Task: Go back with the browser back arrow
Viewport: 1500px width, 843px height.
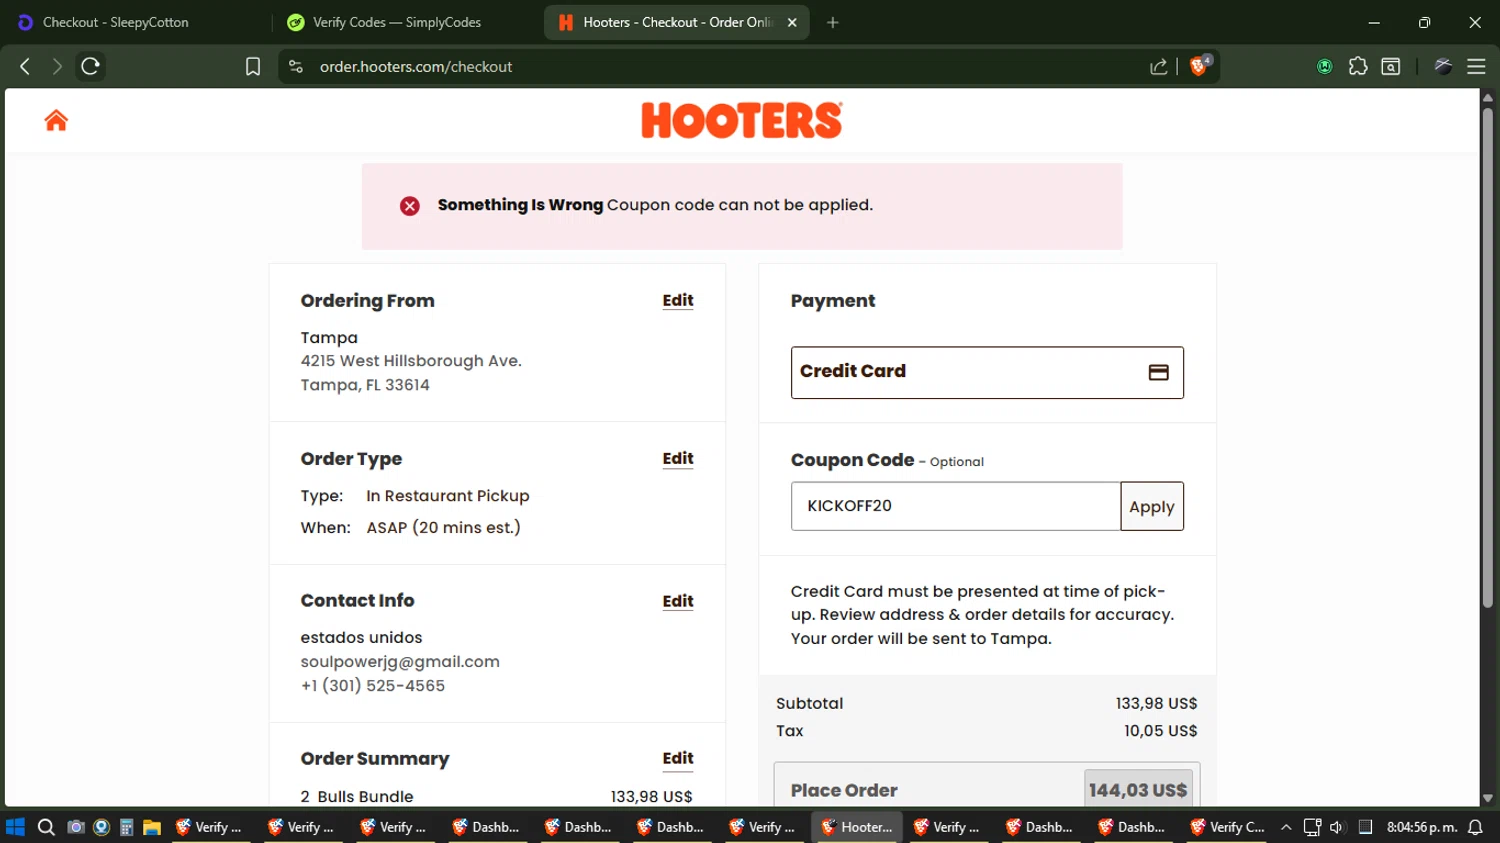Action: 25,66
